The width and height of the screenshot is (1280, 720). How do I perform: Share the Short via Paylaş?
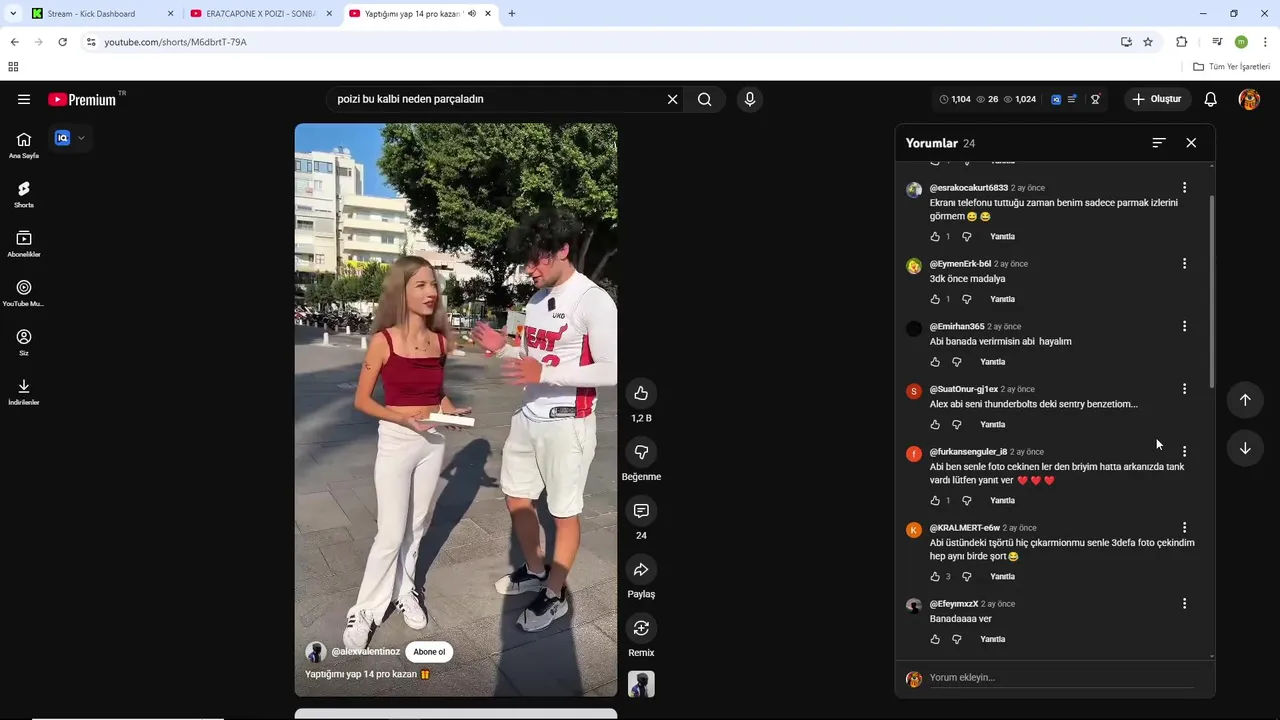pos(641,569)
